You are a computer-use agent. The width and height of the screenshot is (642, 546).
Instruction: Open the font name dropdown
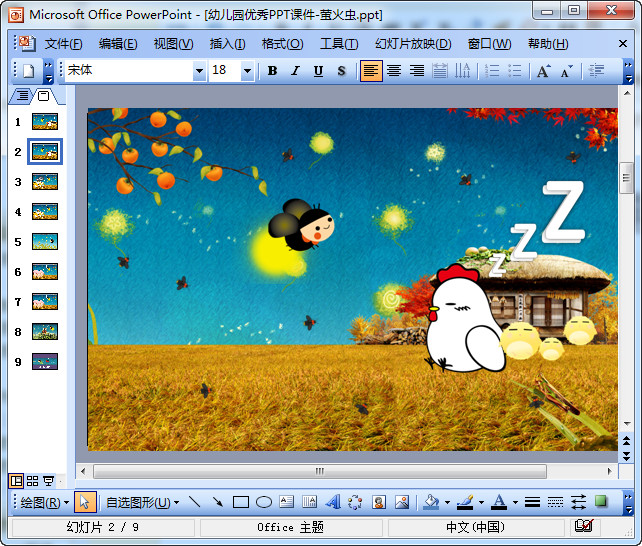pos(199,71)
